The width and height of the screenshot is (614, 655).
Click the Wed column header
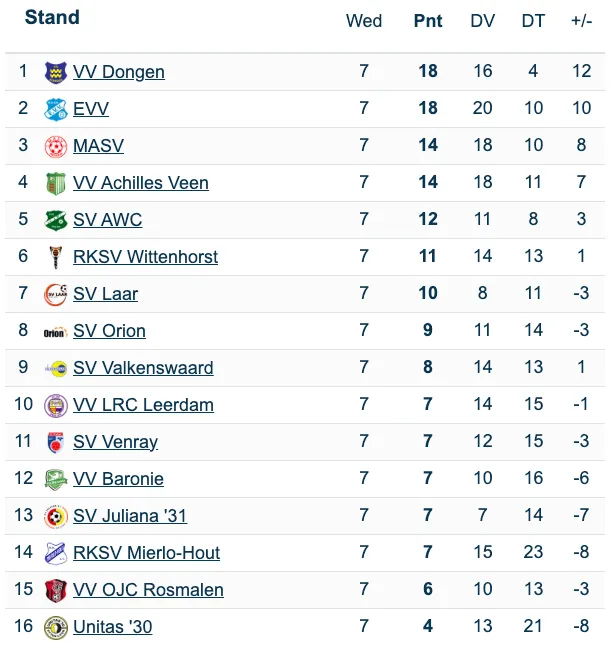click(364, 21)
